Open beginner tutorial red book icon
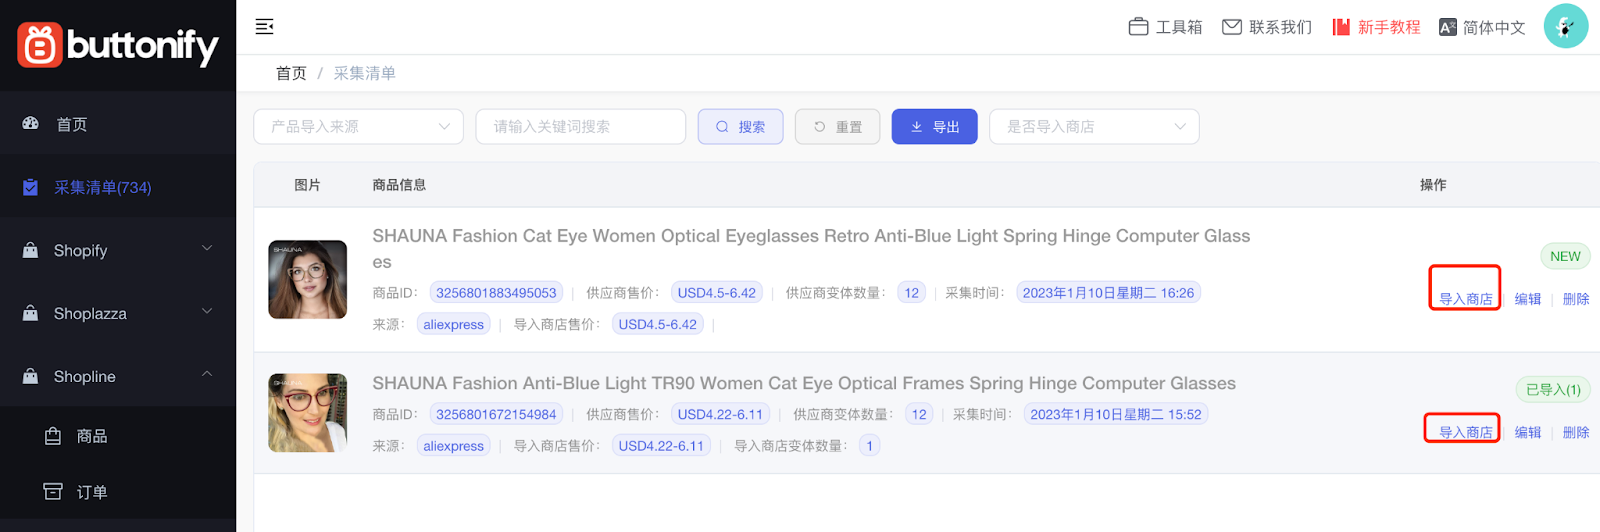The height and width of the screenshot is (532, 1600). point(1341,27)
